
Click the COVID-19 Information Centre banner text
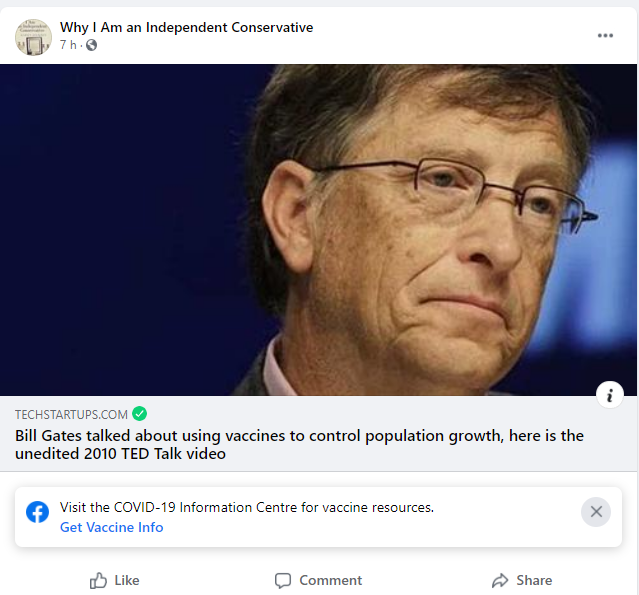247,507
